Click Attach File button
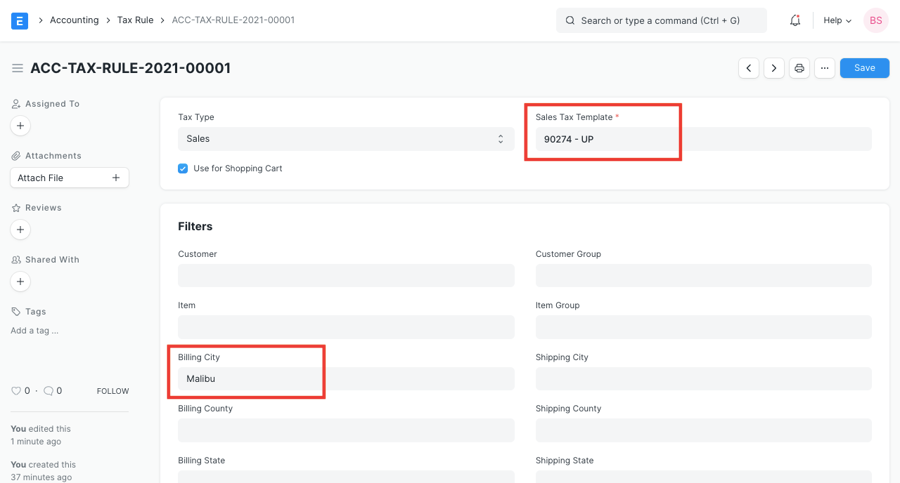The width and height of the screenshot is (900, 483). click(x=69, y=178)
